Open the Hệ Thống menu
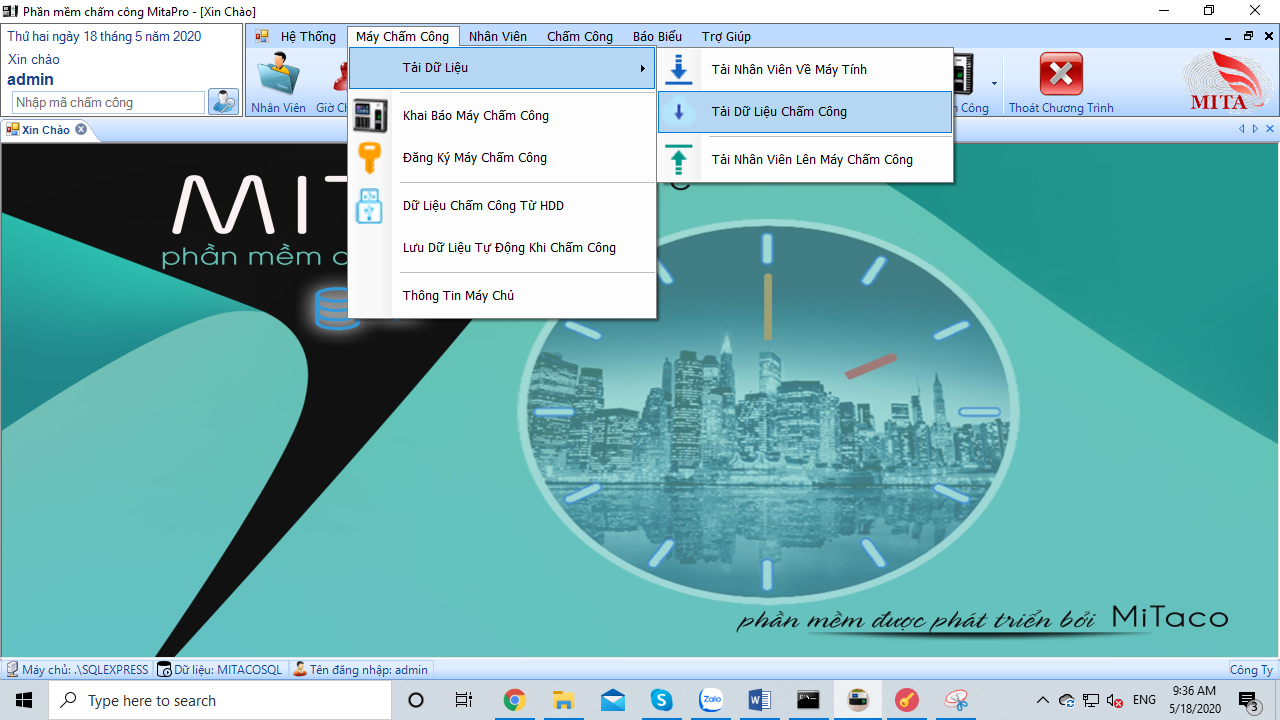Image resolution: width=1280 pixels, height=720 pixels. tap(308, 36)
